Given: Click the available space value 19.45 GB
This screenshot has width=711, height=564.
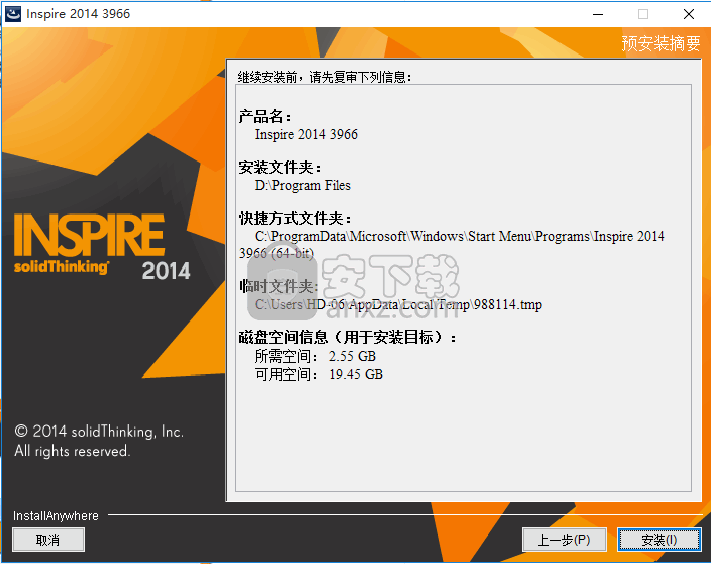Looking at the screenshot, I should coord(356,374).
